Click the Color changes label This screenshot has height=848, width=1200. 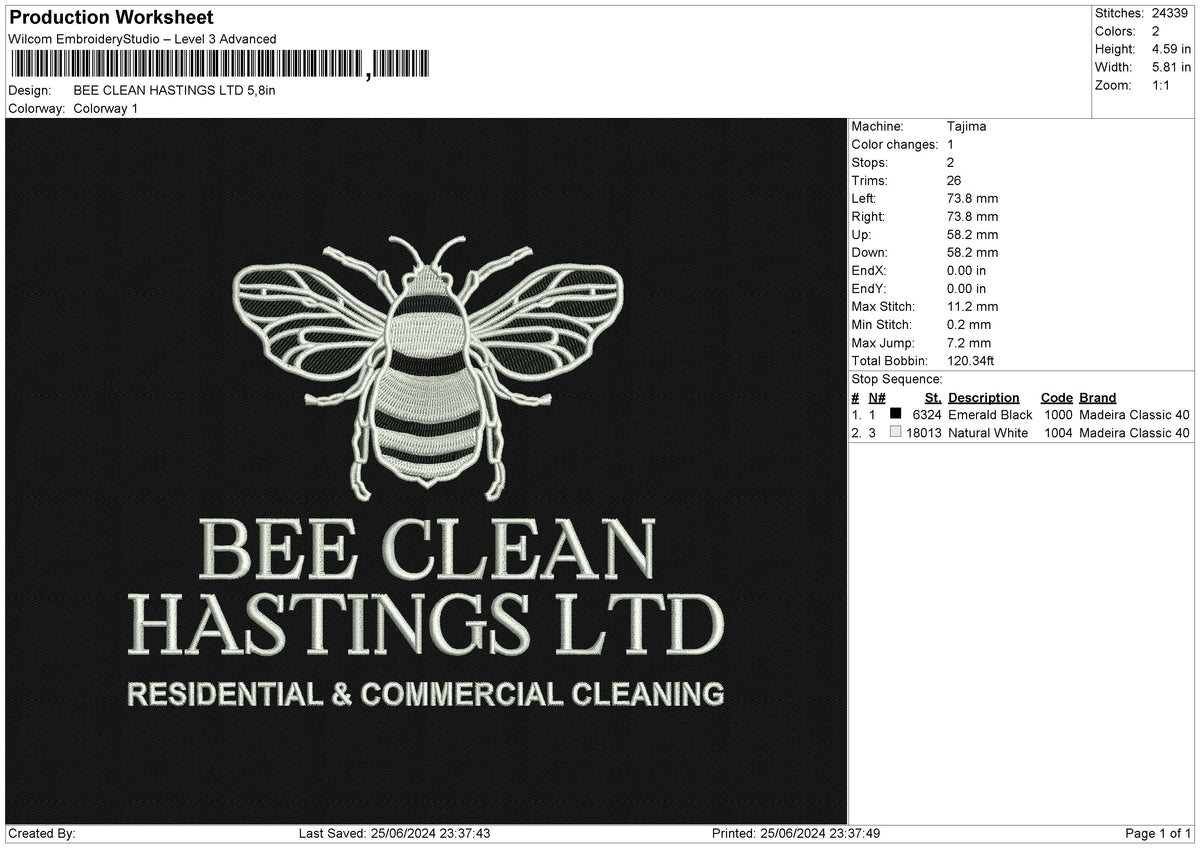(895, 144)
